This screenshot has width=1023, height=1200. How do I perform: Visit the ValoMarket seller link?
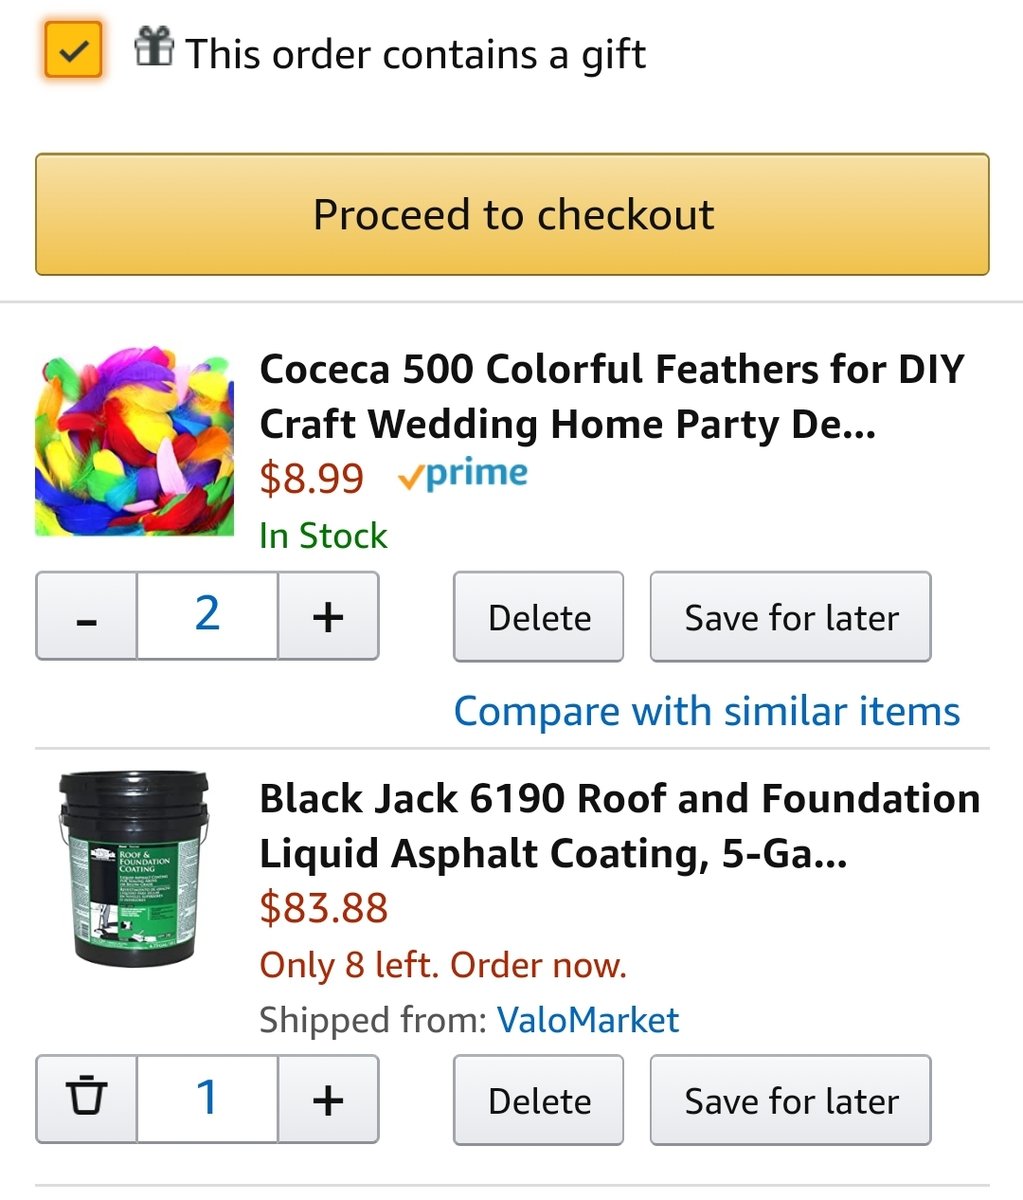coord(588,1020)
